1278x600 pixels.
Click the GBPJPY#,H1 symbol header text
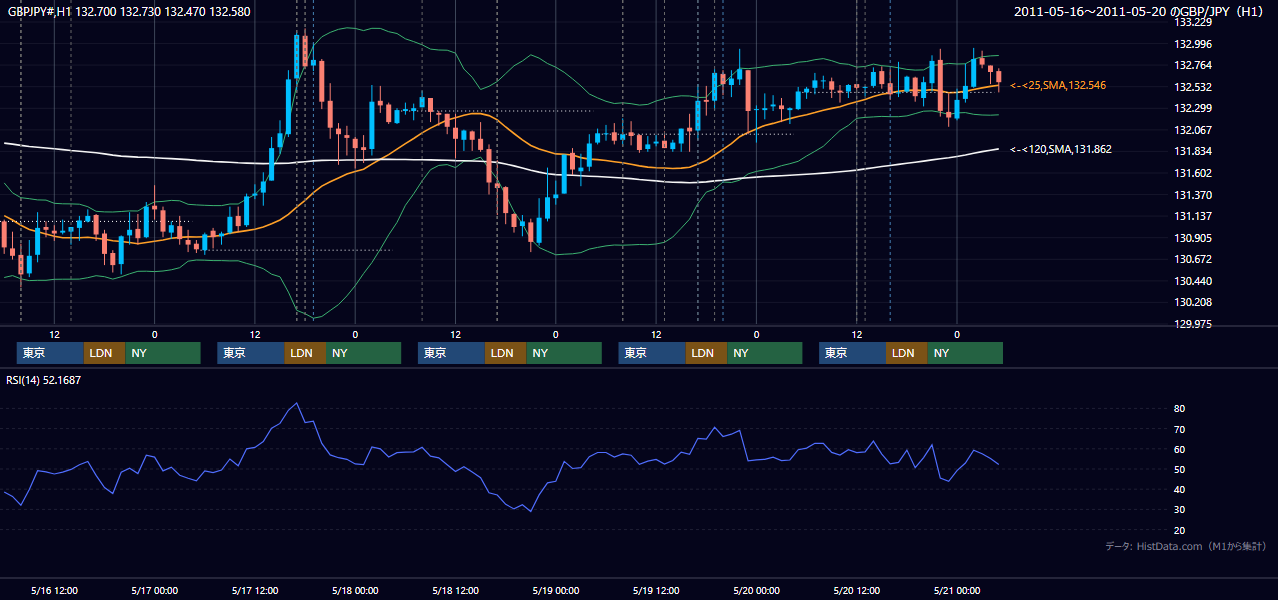(129, 12)
